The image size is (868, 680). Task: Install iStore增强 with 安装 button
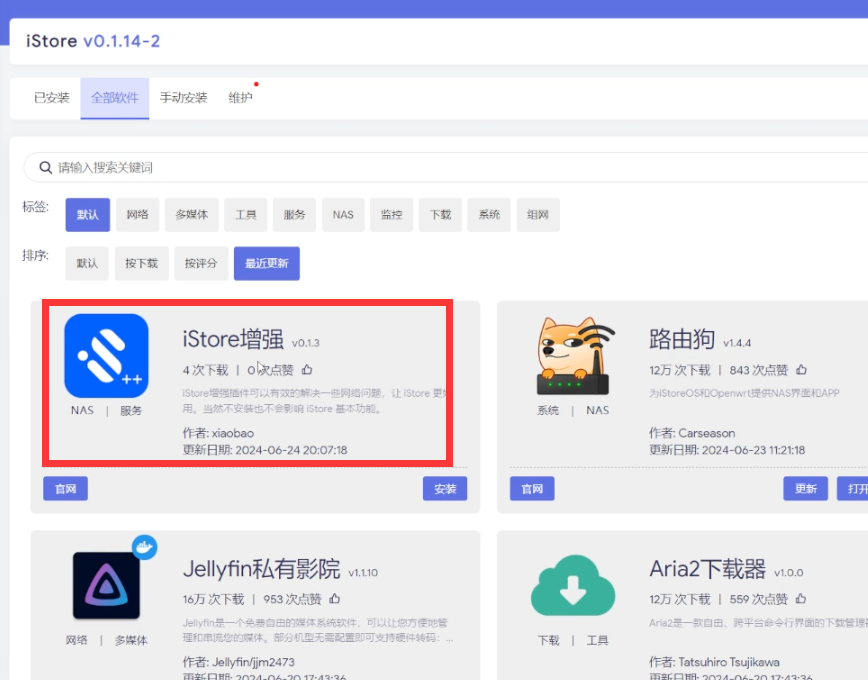pos(445,488)
